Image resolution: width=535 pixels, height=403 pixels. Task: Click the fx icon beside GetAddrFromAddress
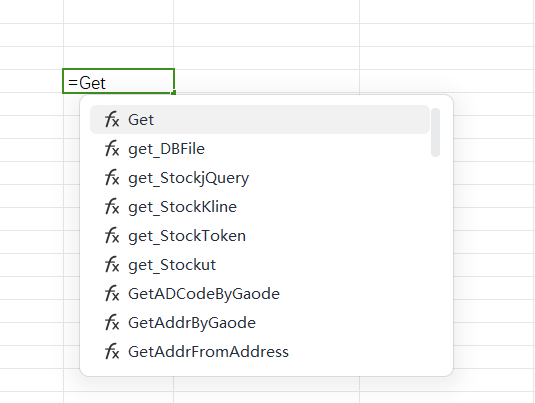[112, 351]
